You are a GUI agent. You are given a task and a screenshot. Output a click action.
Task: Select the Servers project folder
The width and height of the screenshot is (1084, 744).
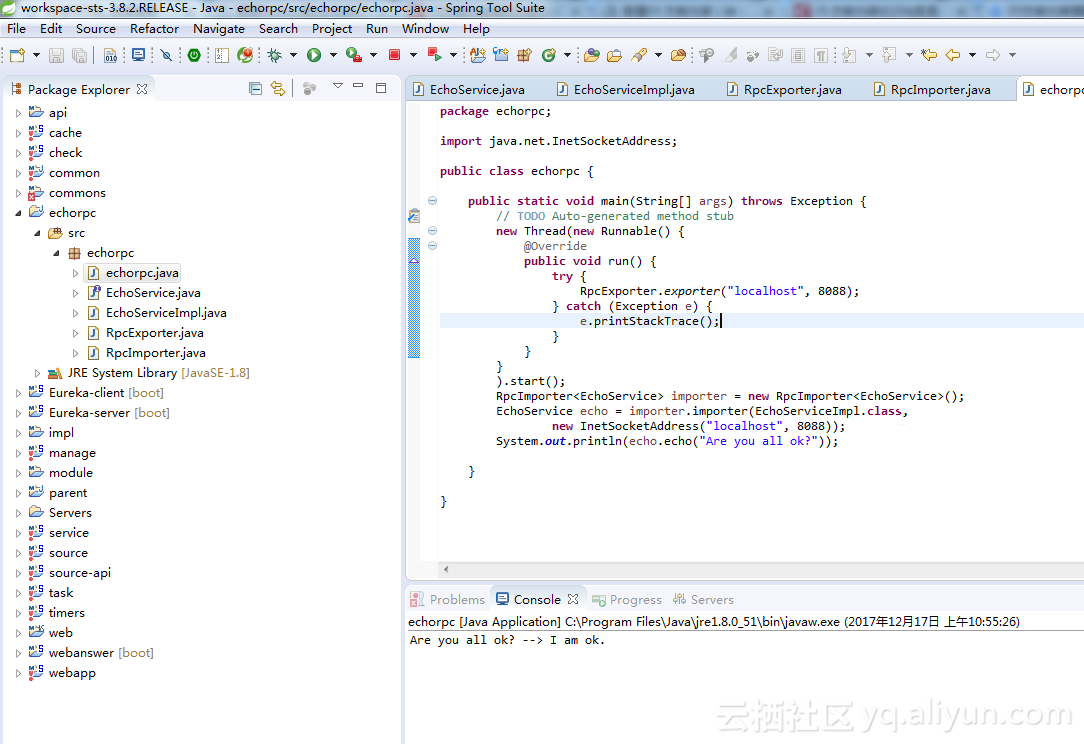(60, 512)
